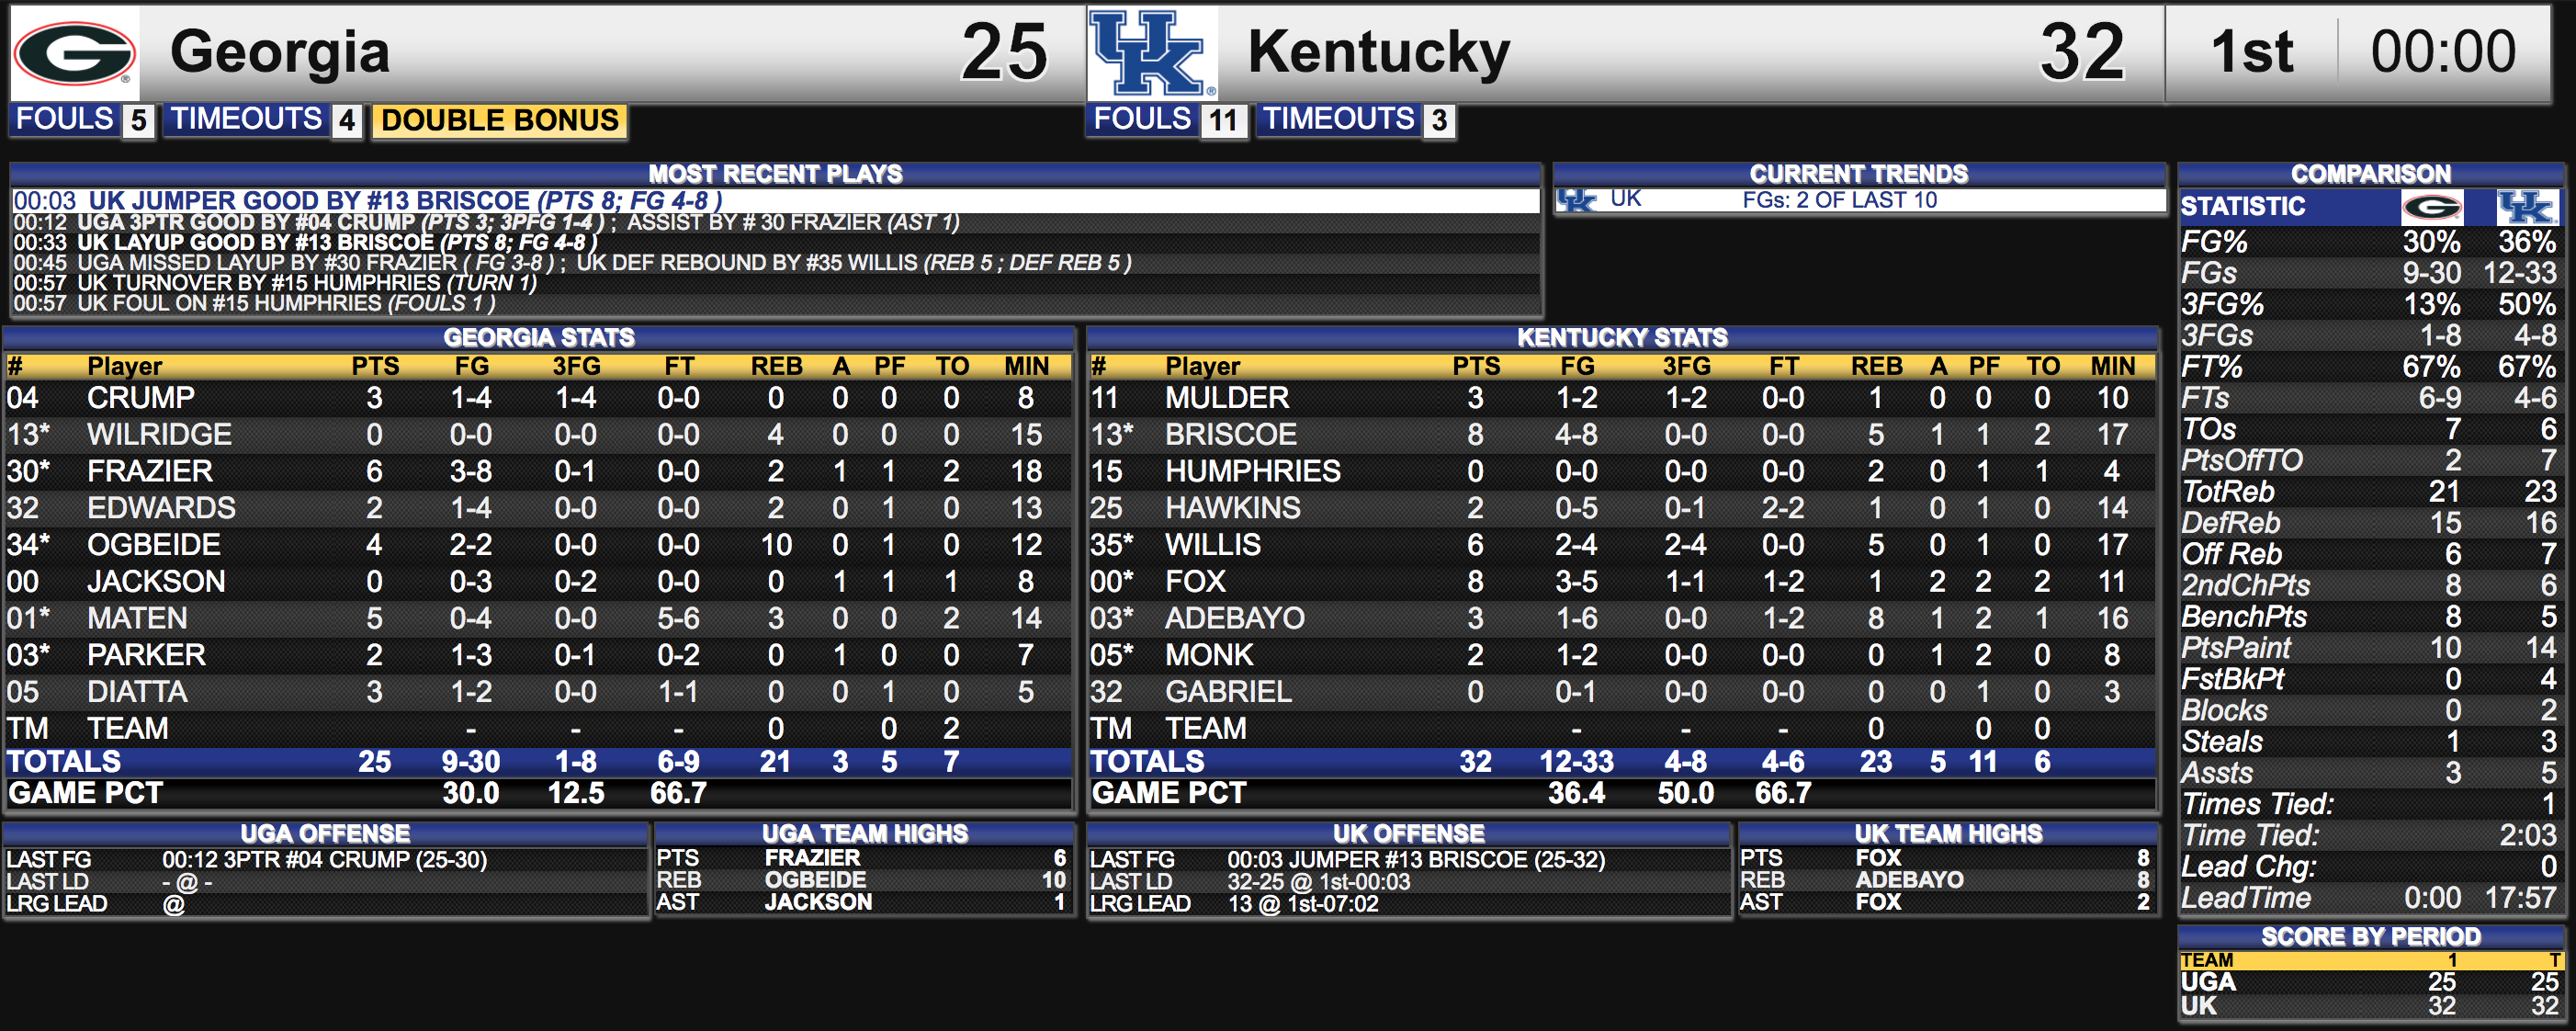The image size is (2576, 1031).
Task: Click Georgia FOULS label
Action: tap(64, 119)
